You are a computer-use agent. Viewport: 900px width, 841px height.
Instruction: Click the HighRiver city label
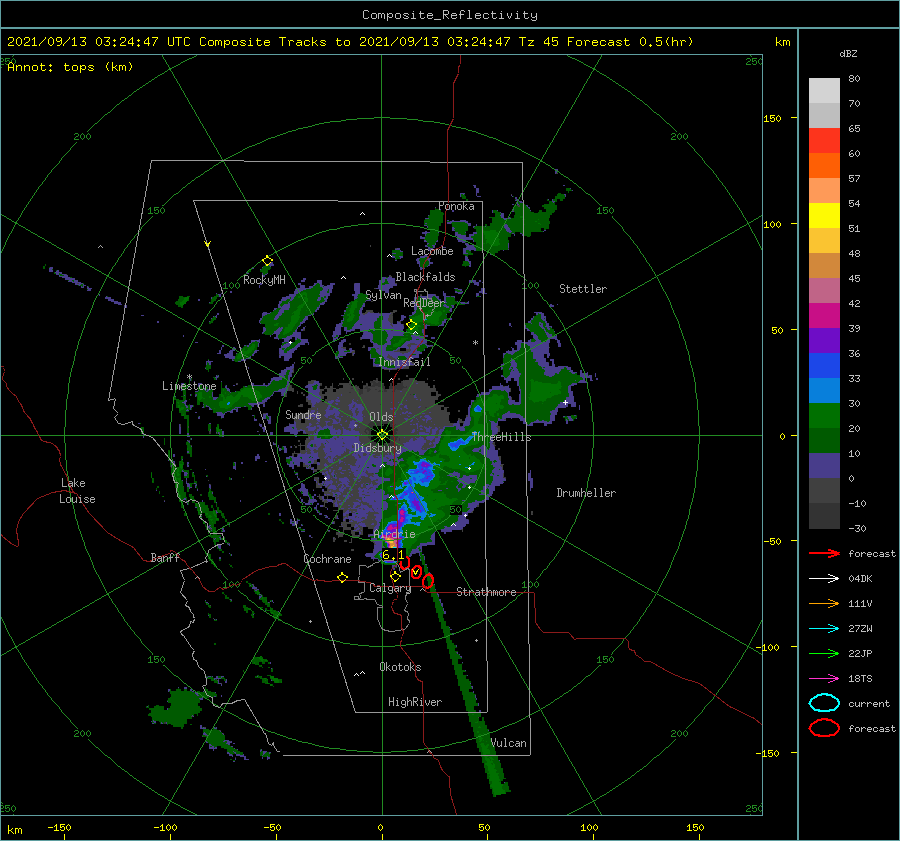pos(415,702)
